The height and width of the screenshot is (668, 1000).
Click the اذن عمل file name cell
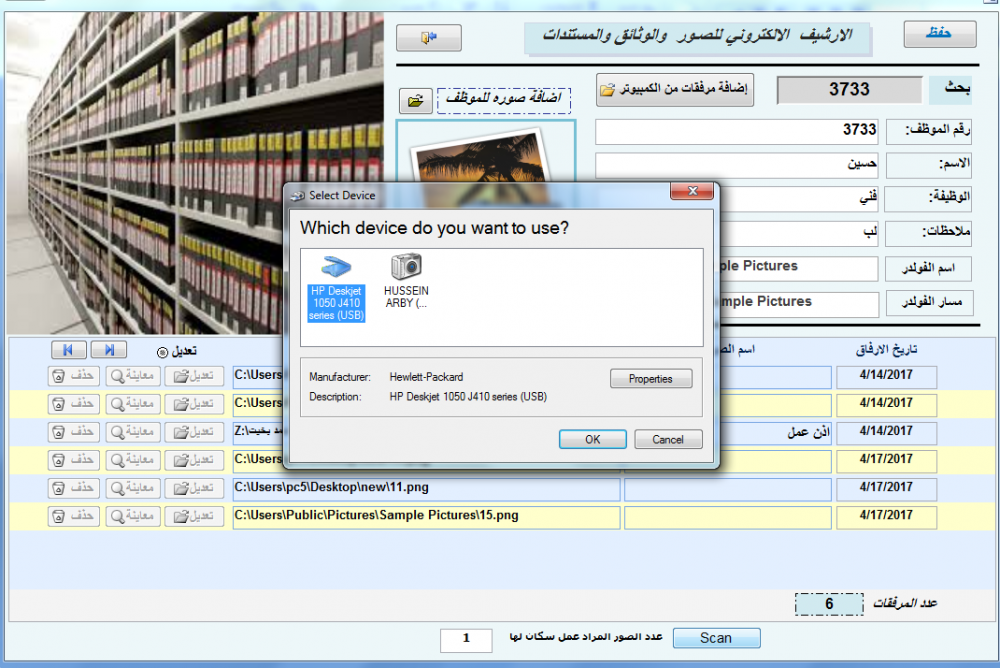(776, 433)
